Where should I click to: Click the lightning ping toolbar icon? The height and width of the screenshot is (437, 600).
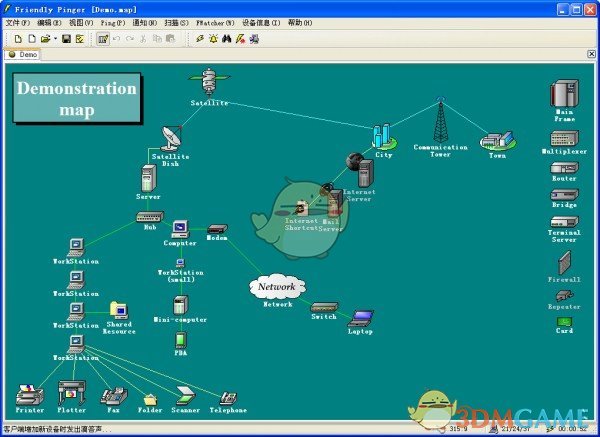pos(200,39)
